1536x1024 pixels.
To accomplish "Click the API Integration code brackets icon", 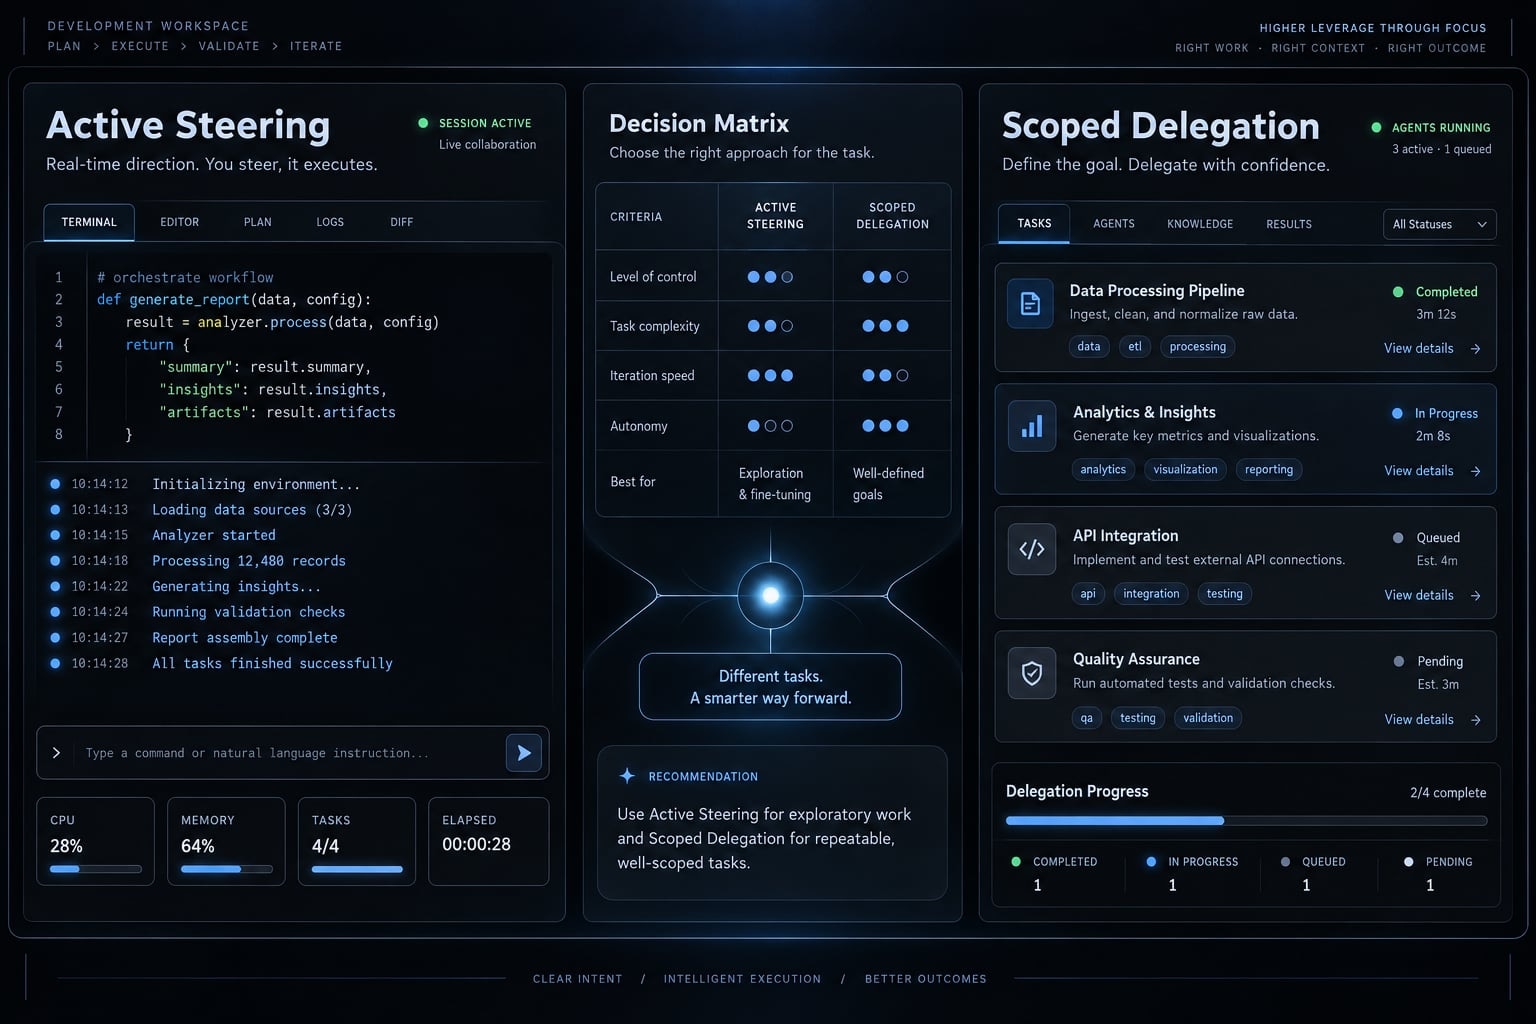I will [x=1032, y=549].
